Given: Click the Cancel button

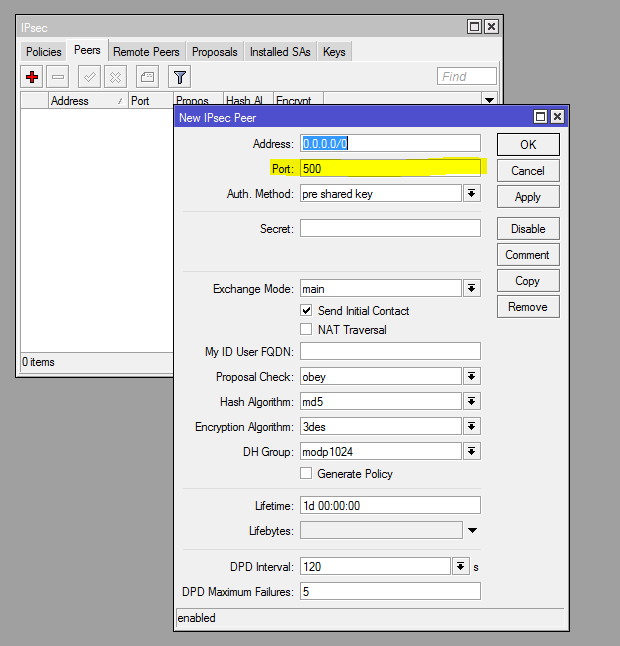Looking at the screenshot, I should [528, 171].
